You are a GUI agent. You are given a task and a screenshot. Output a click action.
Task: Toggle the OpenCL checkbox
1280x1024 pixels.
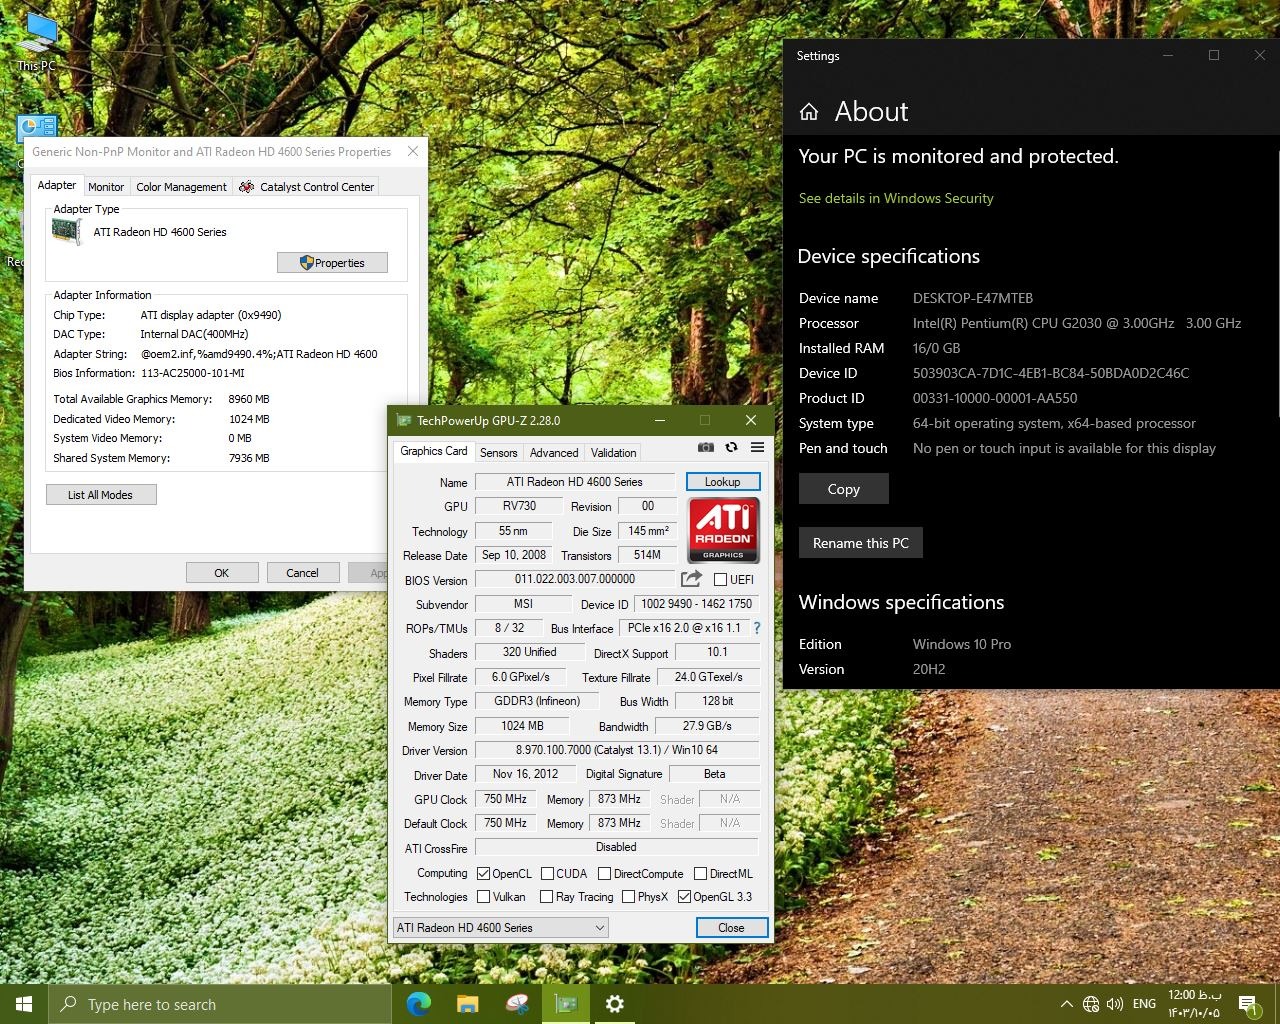[484, 874]
